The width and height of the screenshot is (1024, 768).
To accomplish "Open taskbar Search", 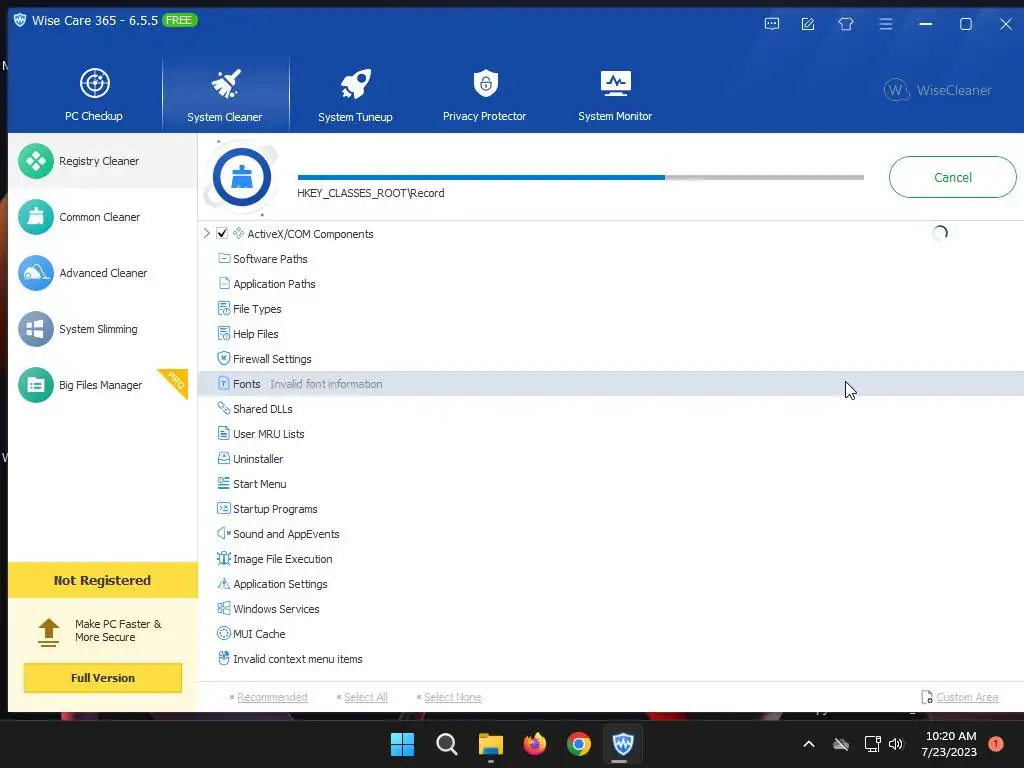I will [x=447, y=744].
